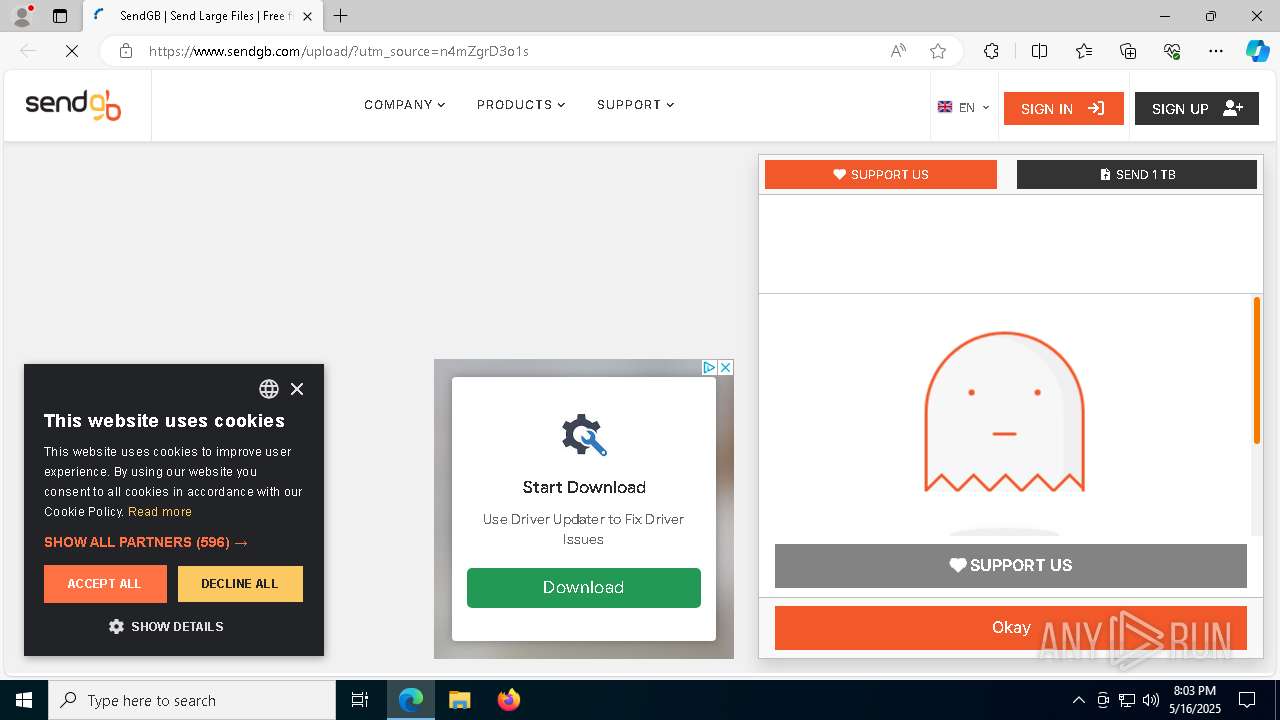Go to the SendGB logo homepage
Screen dimensions: 1280x720
tap(73, 105)
